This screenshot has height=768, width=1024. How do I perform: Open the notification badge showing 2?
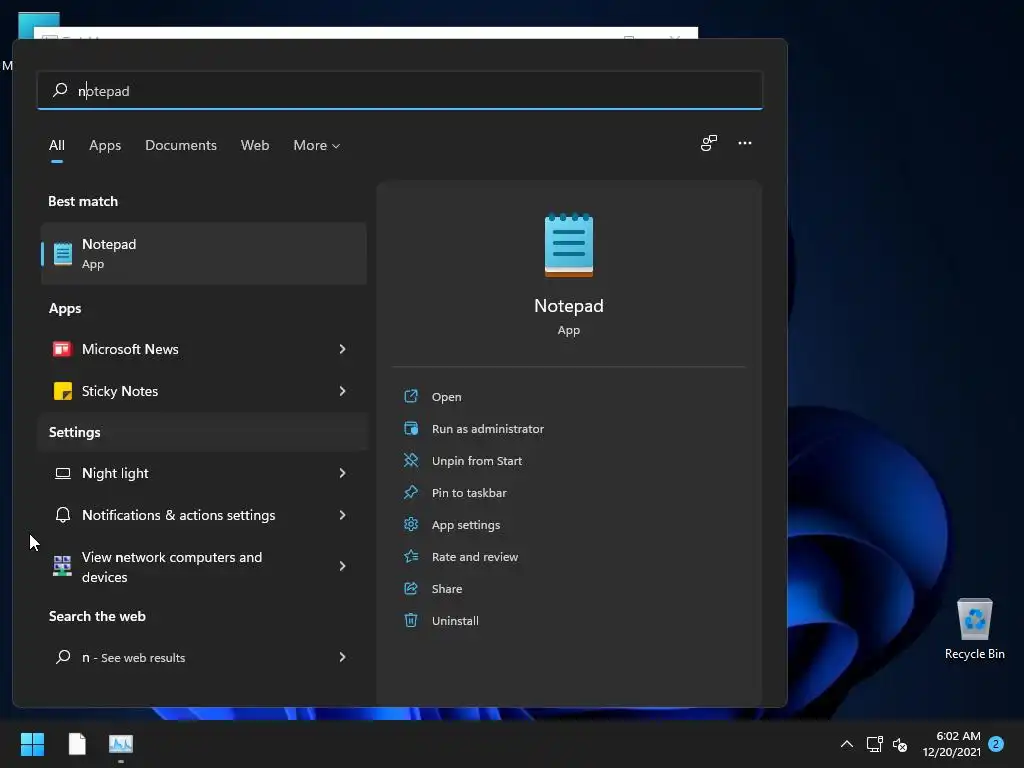[x=996, y=743]
